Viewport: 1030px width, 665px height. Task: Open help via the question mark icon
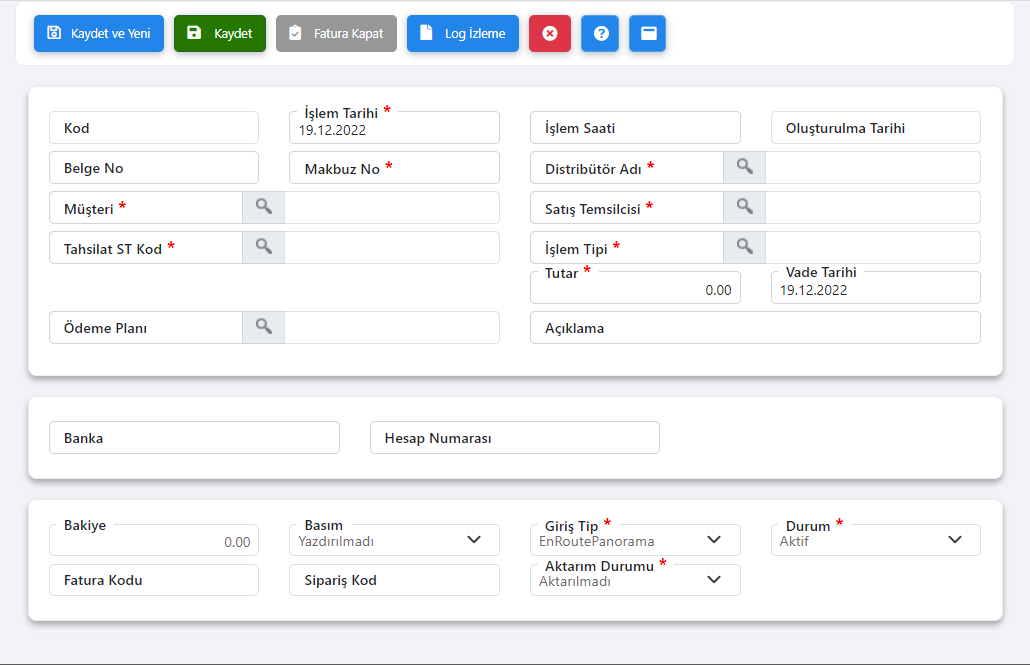[600, 33]
